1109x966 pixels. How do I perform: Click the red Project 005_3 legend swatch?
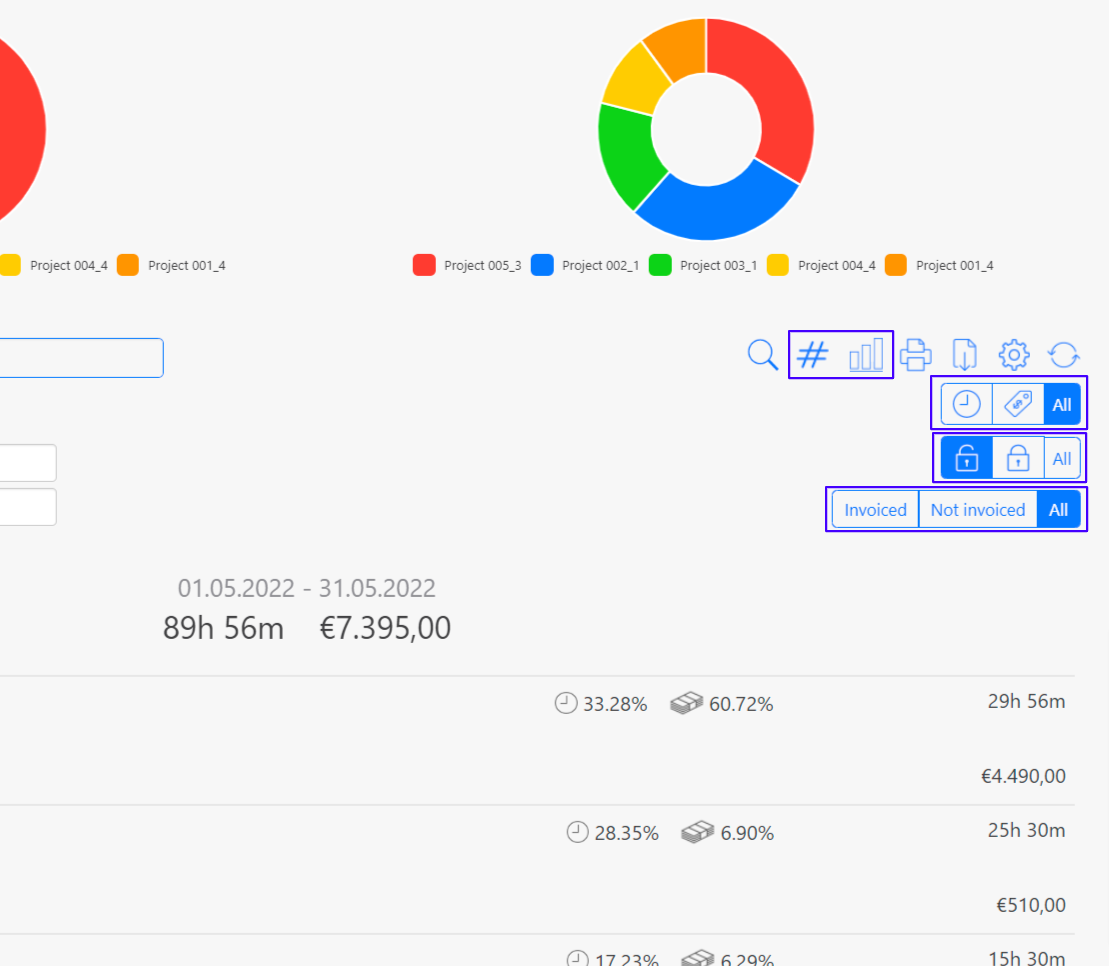point(424,265)
